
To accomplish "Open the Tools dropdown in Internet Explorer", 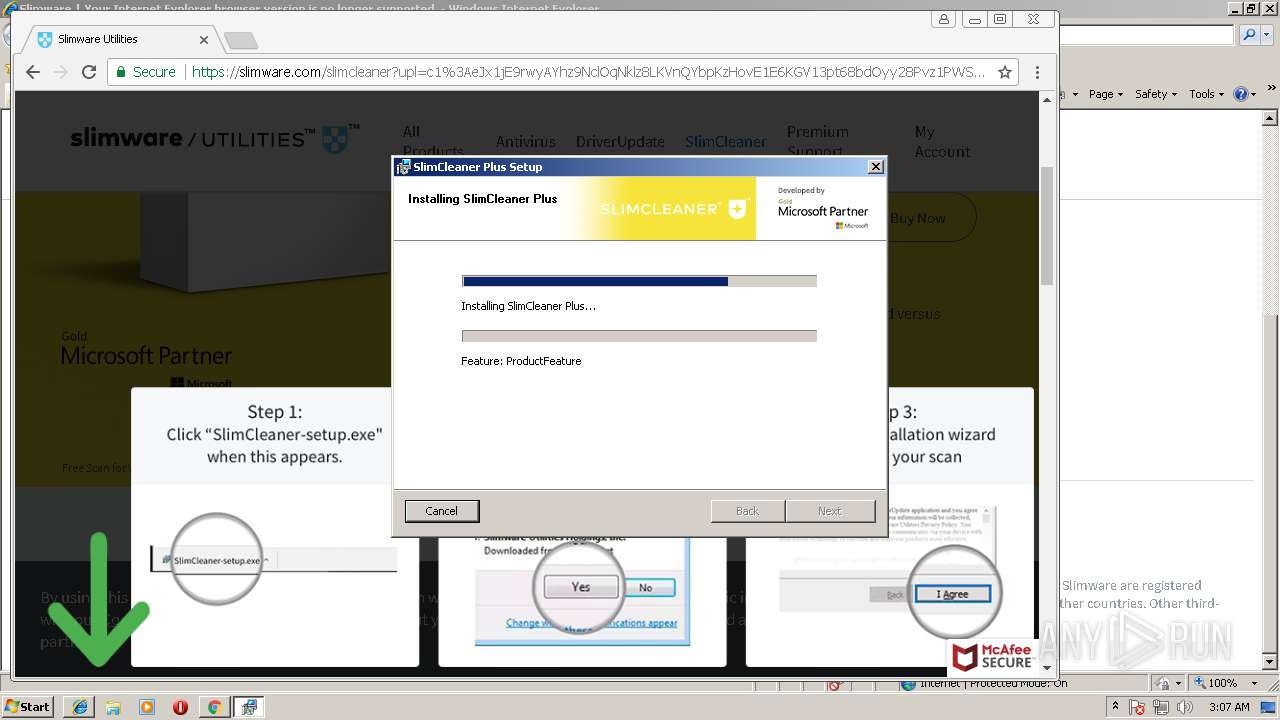I will click(1206, 94).
